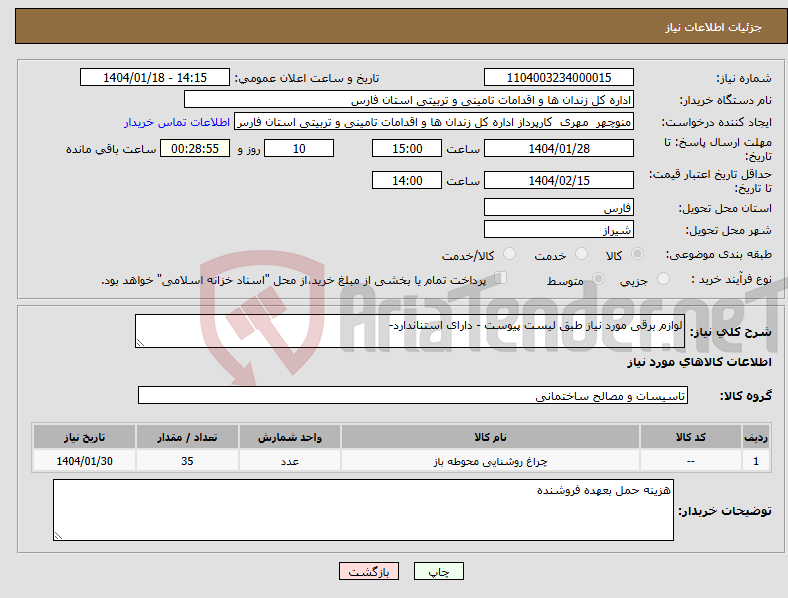The height and width of the screenshot is (598, 788).
Task: Select the متوسط purchase type radio
Action: 598,279
